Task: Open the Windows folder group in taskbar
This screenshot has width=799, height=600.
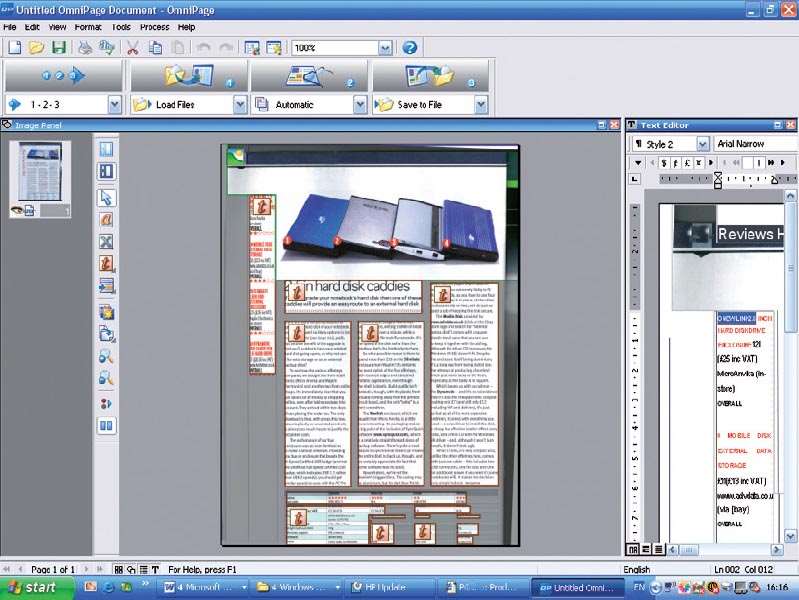Action: pos(298,588)
